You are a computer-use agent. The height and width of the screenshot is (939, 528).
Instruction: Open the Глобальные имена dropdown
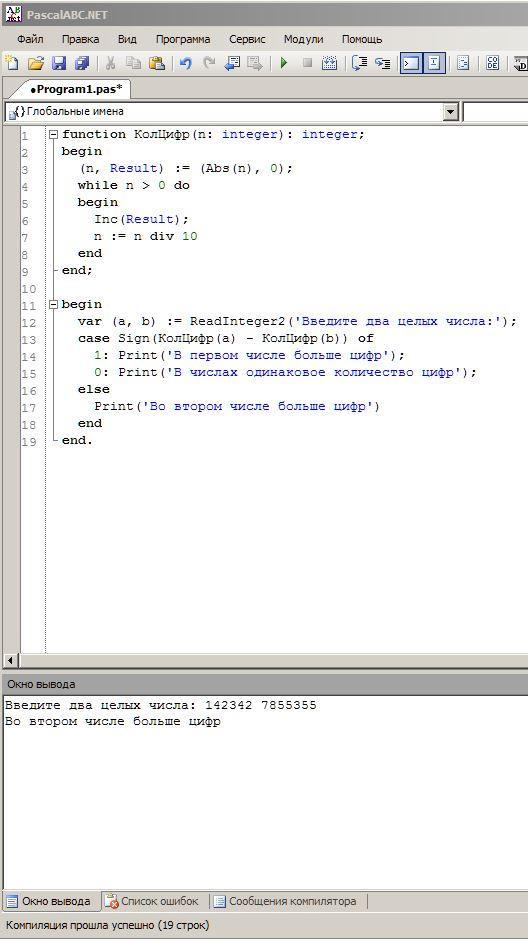pyautogui.click(x=451, y=111)
